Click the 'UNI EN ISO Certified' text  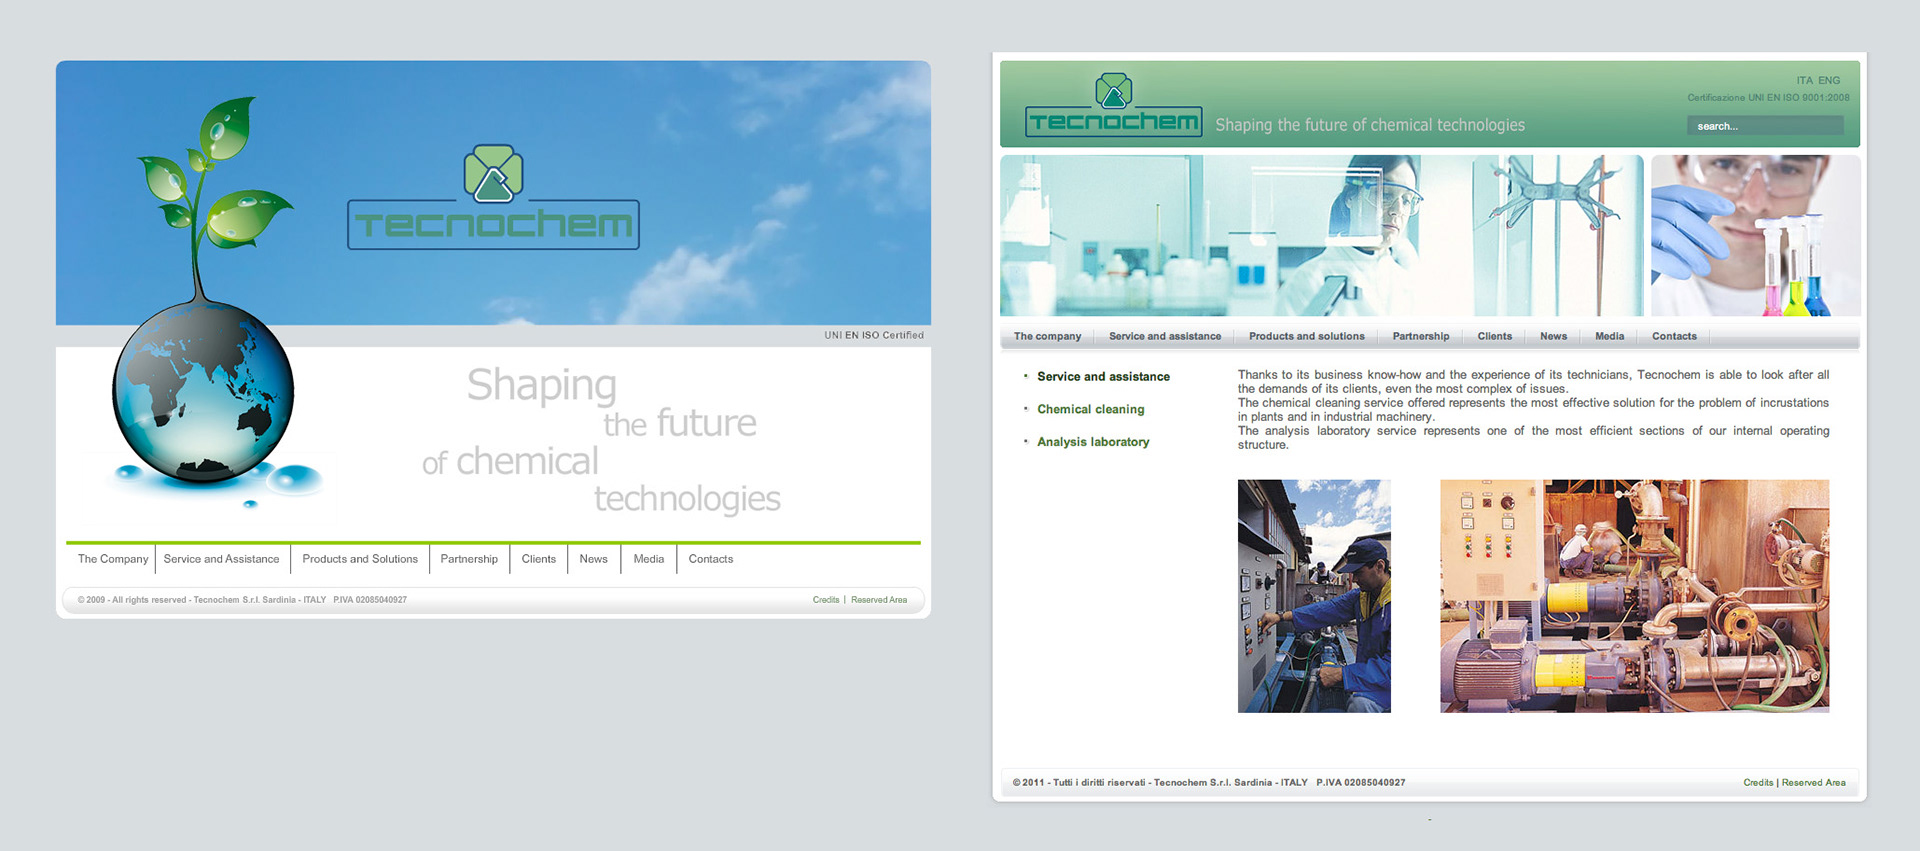coord(874,335)
